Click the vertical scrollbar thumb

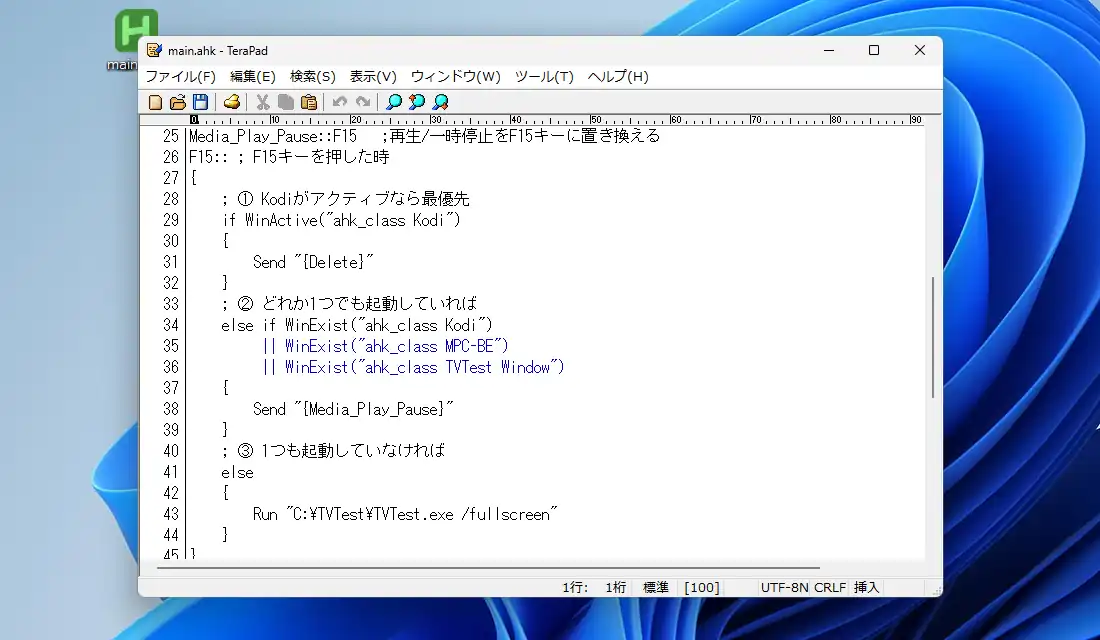tap(933, 336)
